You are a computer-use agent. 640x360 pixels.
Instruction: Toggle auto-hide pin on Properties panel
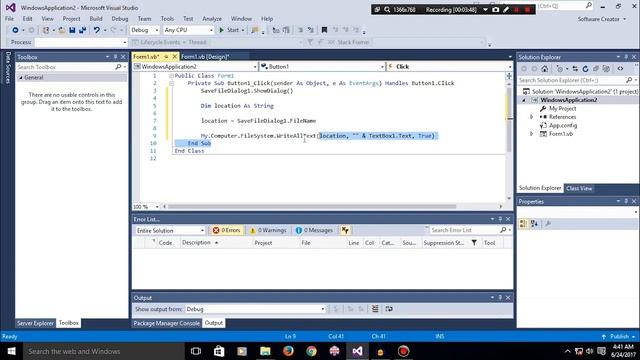[626, 201]
